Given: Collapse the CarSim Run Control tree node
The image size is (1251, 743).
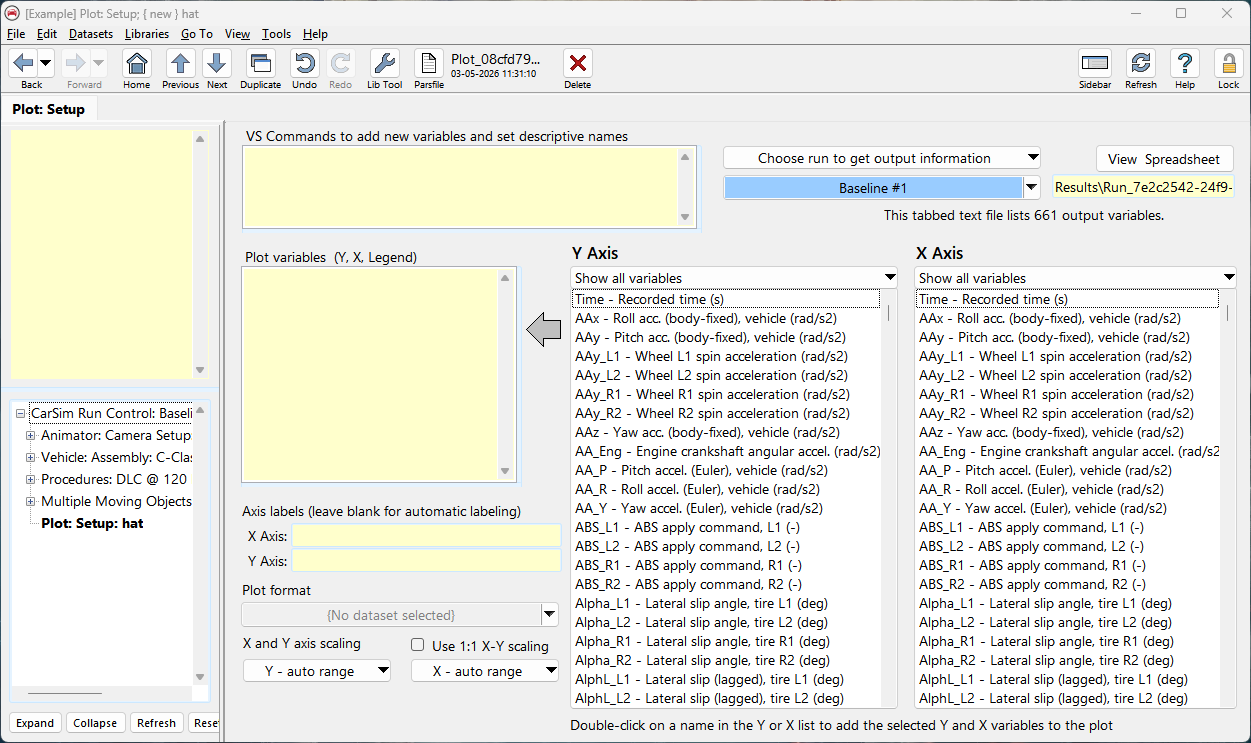Looking at the screenshot, I should pos(21,413).
